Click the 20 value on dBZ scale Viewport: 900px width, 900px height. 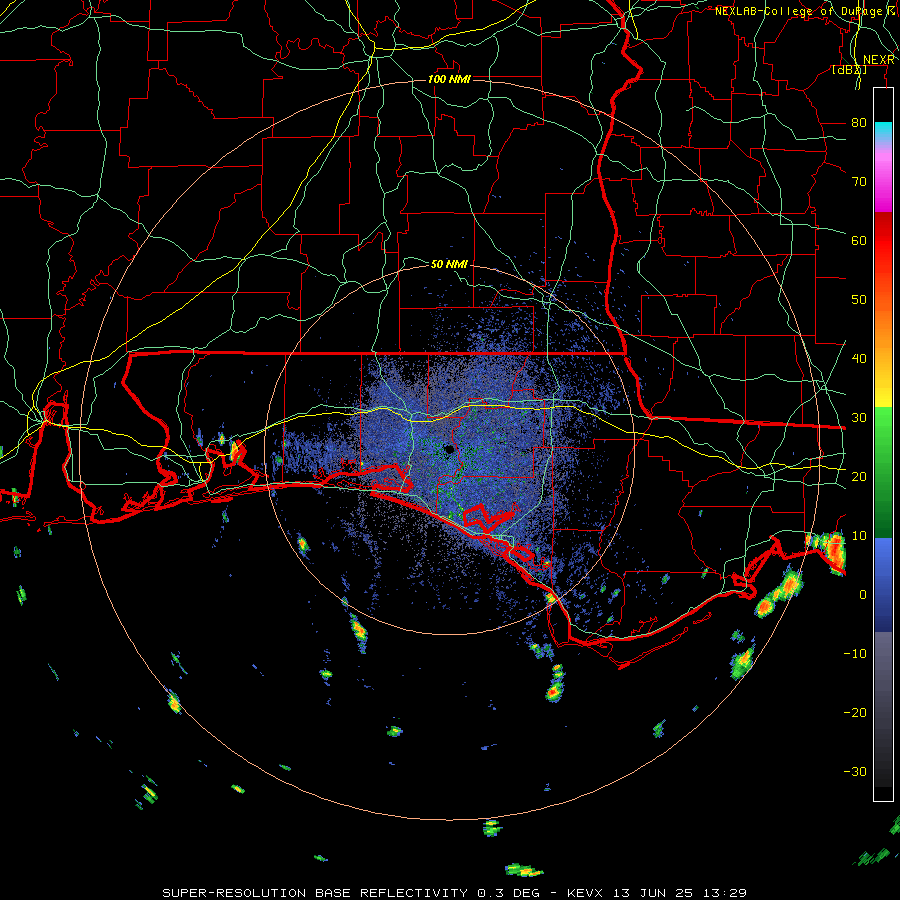(859, 476)
